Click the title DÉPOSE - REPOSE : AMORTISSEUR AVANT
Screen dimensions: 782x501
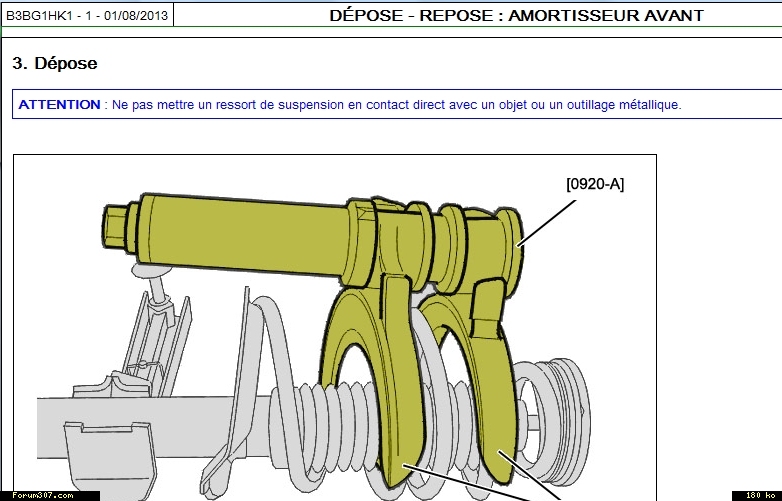516,16
